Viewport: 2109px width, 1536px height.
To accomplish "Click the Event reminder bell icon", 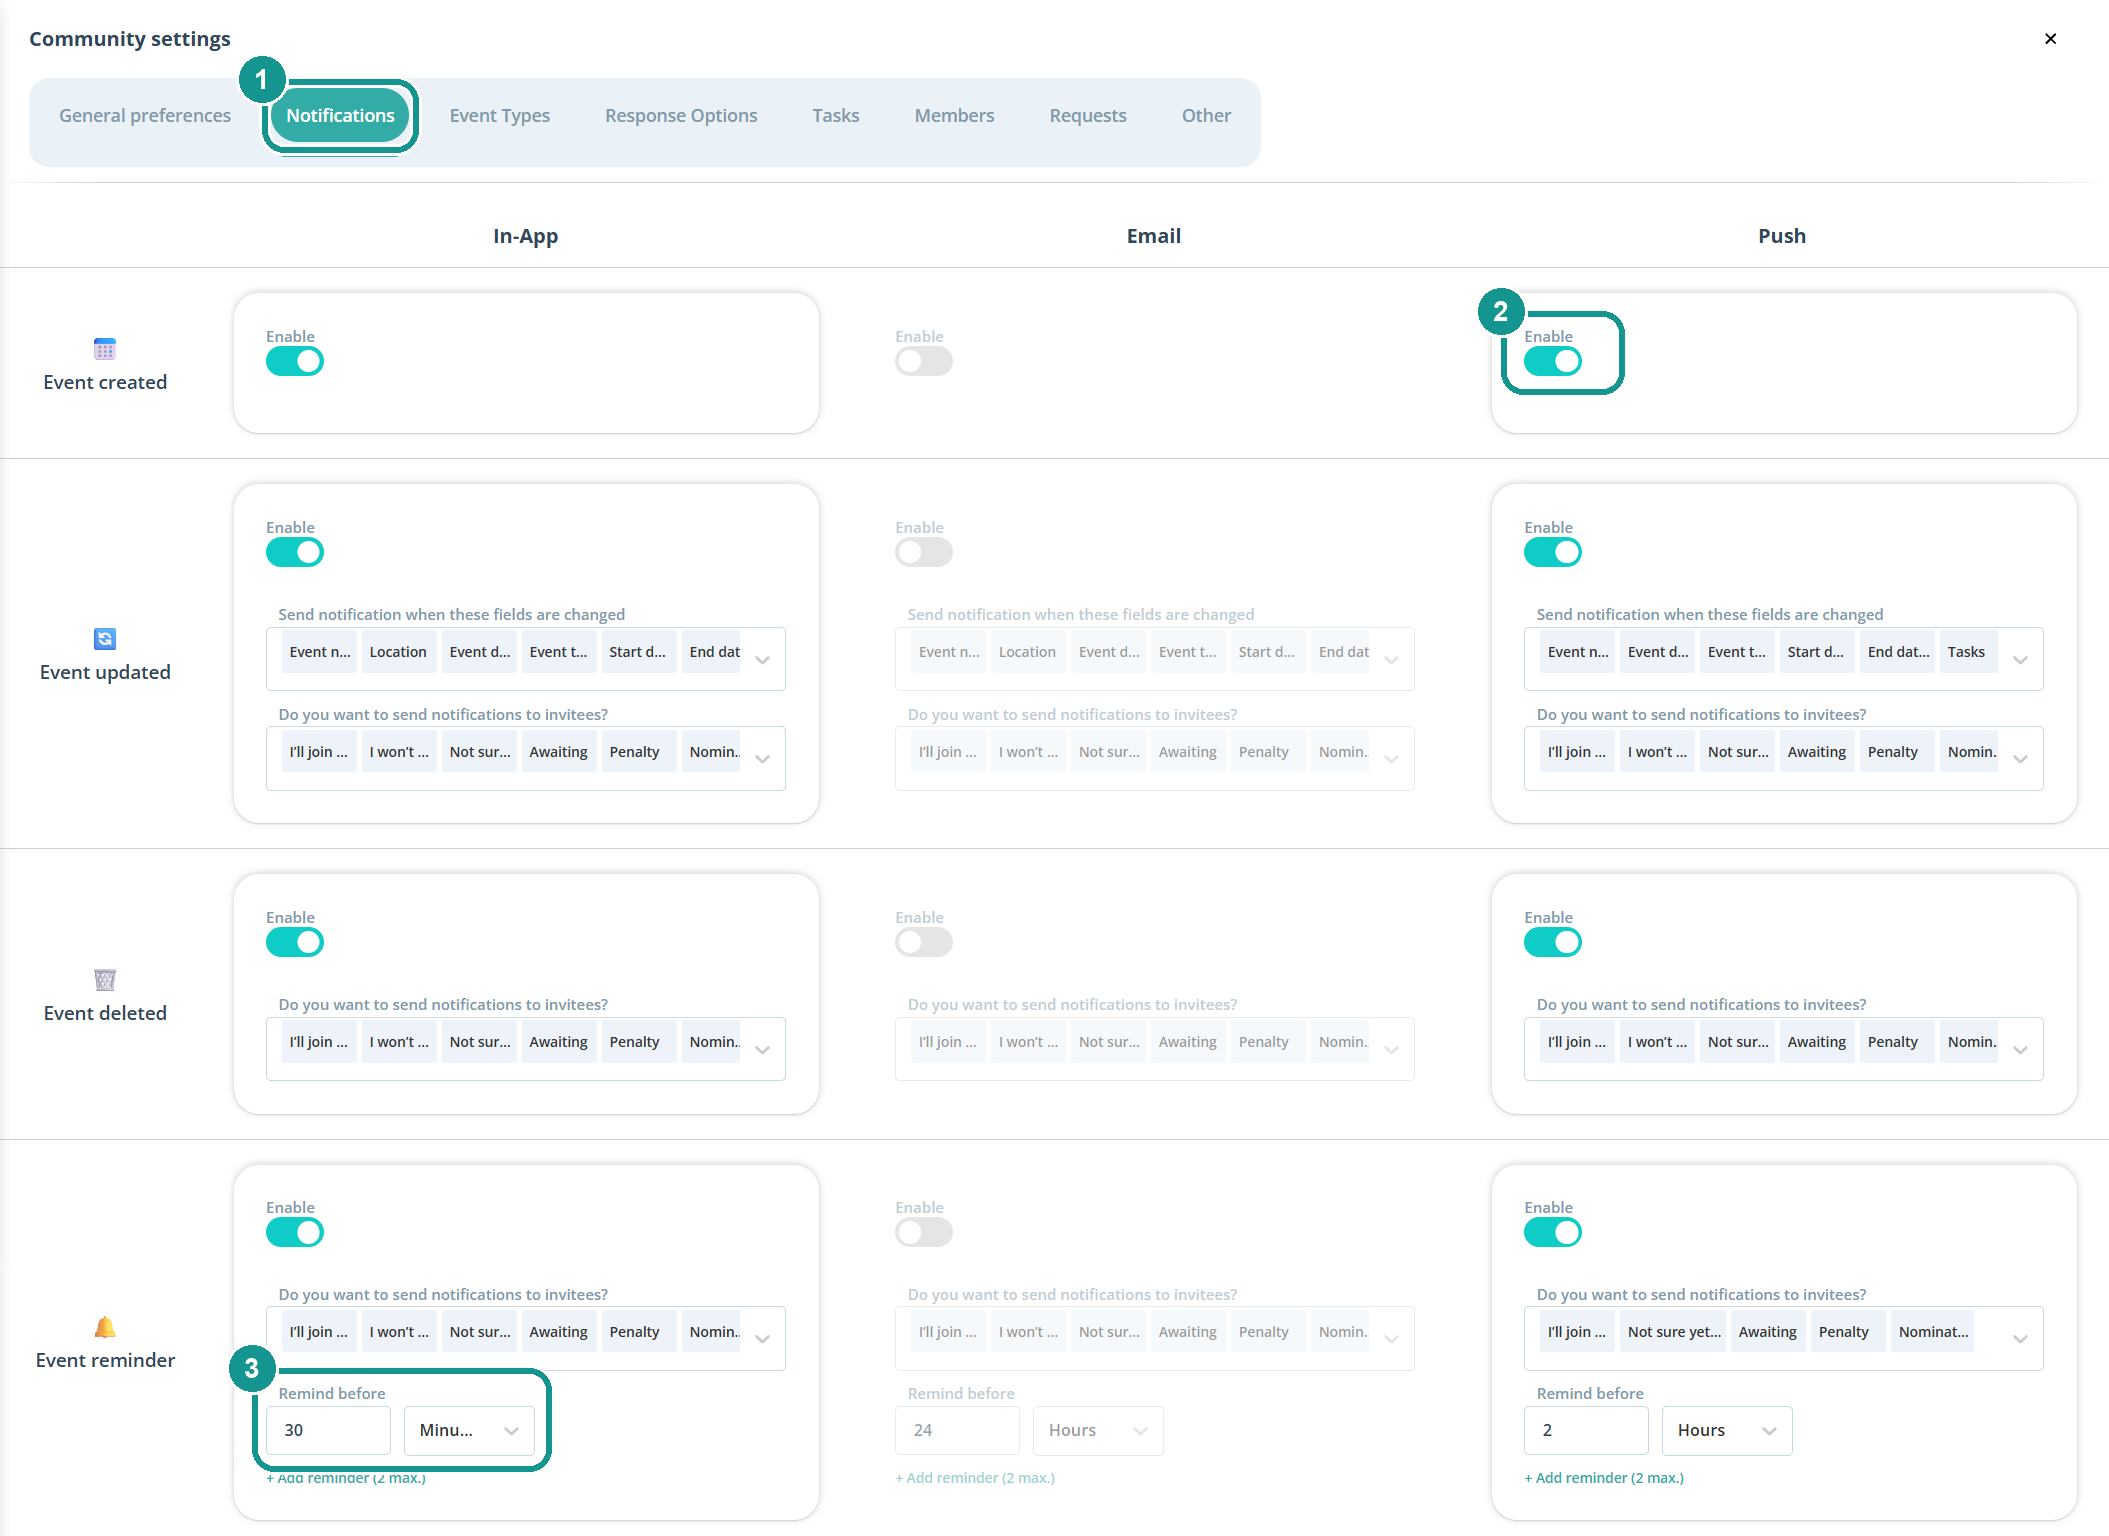I will click(x=105, y=1327).
